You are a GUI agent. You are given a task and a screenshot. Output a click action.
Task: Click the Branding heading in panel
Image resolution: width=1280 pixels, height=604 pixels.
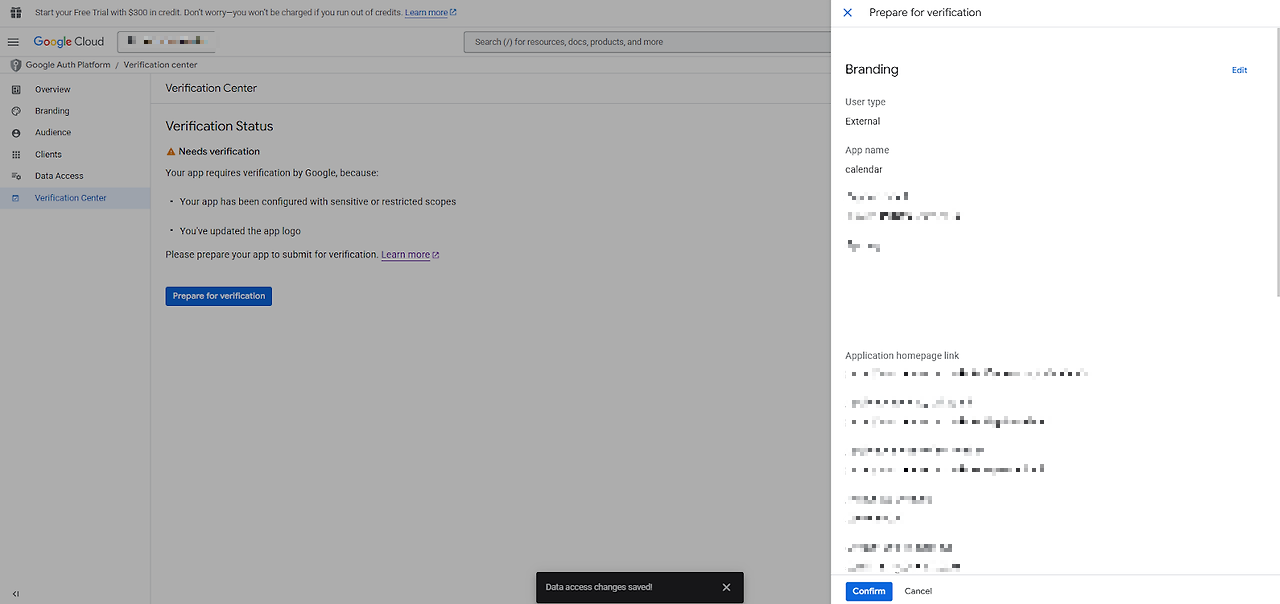pos(872,70)
